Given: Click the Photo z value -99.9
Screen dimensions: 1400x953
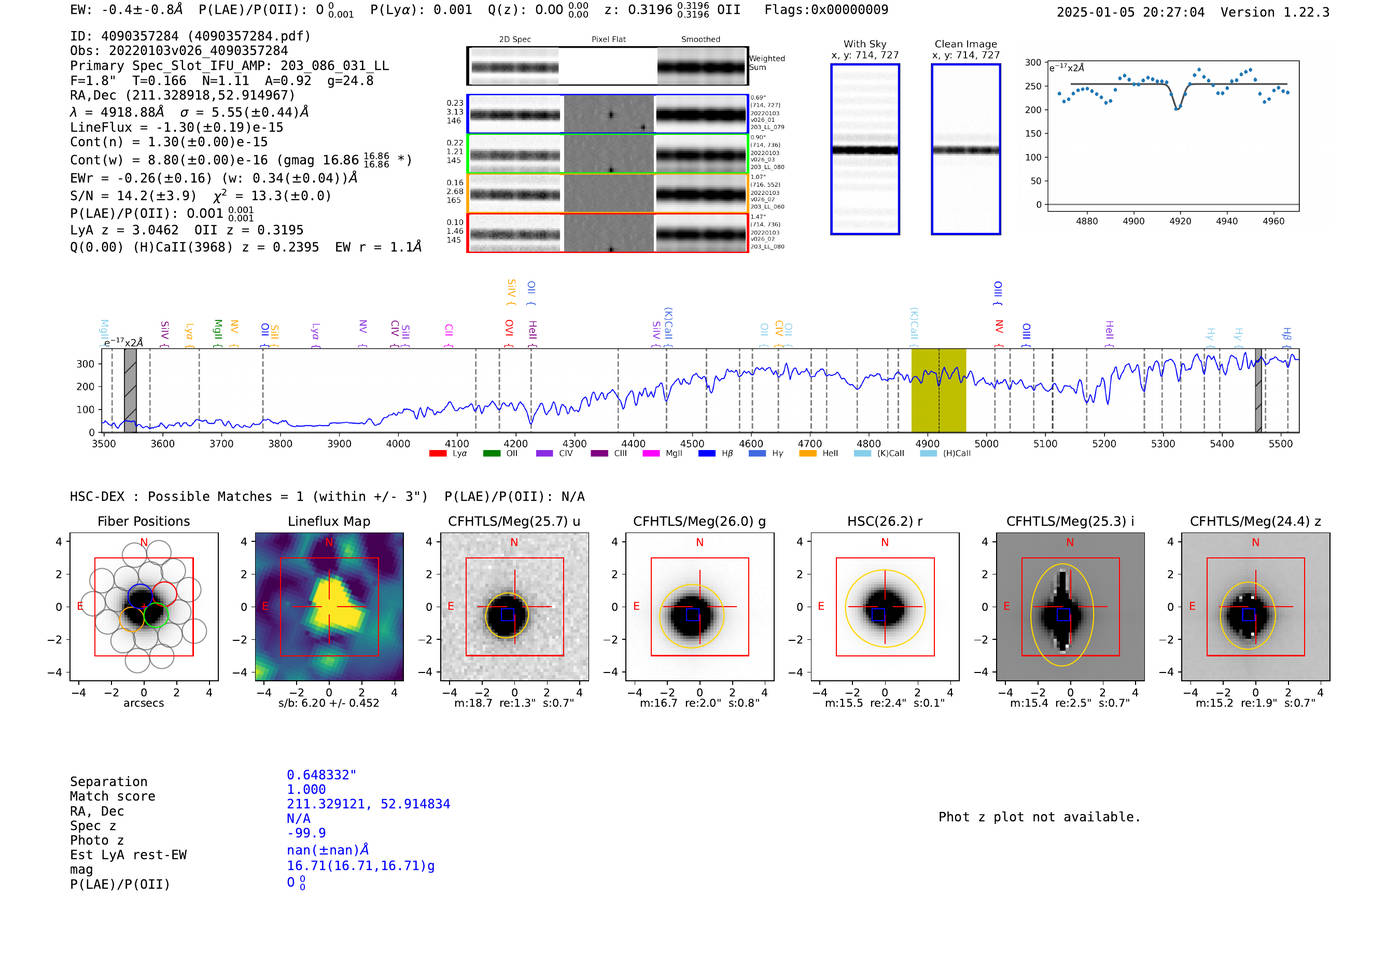Looking at the screenshot, I should pyautogui.click(x=306, y=833).
